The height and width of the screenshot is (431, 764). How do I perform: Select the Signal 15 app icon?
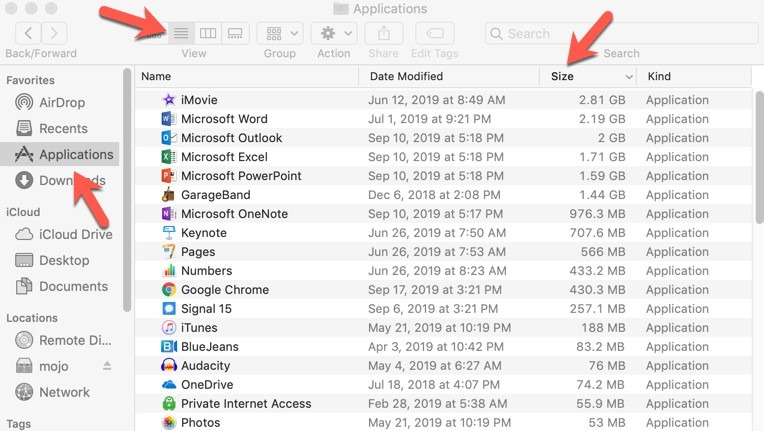tap(169, 309)
